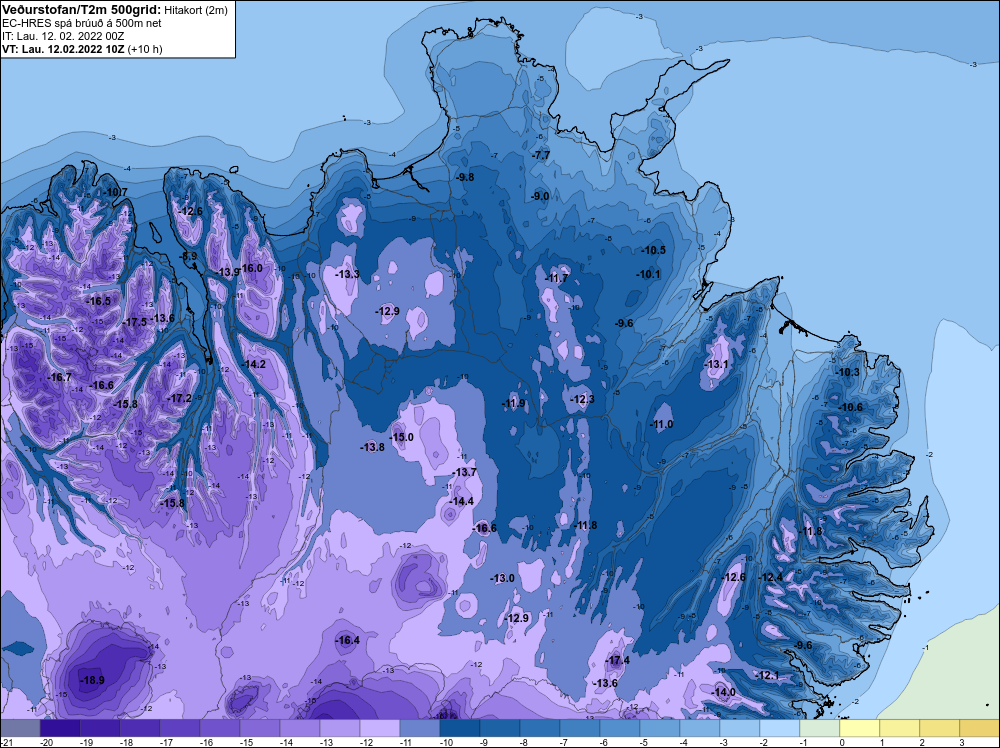Click the -18.9 temperature value on map
Image resolution: width=1000 pixels, height=748 pixels.
click(x=92, y=680)
